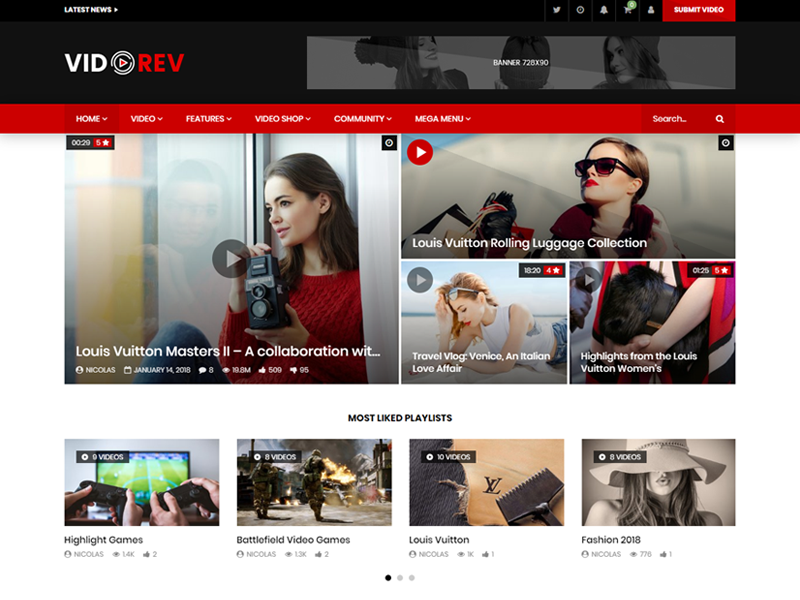800x600 pixels.
Task: Open the Twitter icon in top bar
Action: pos(557,10)
